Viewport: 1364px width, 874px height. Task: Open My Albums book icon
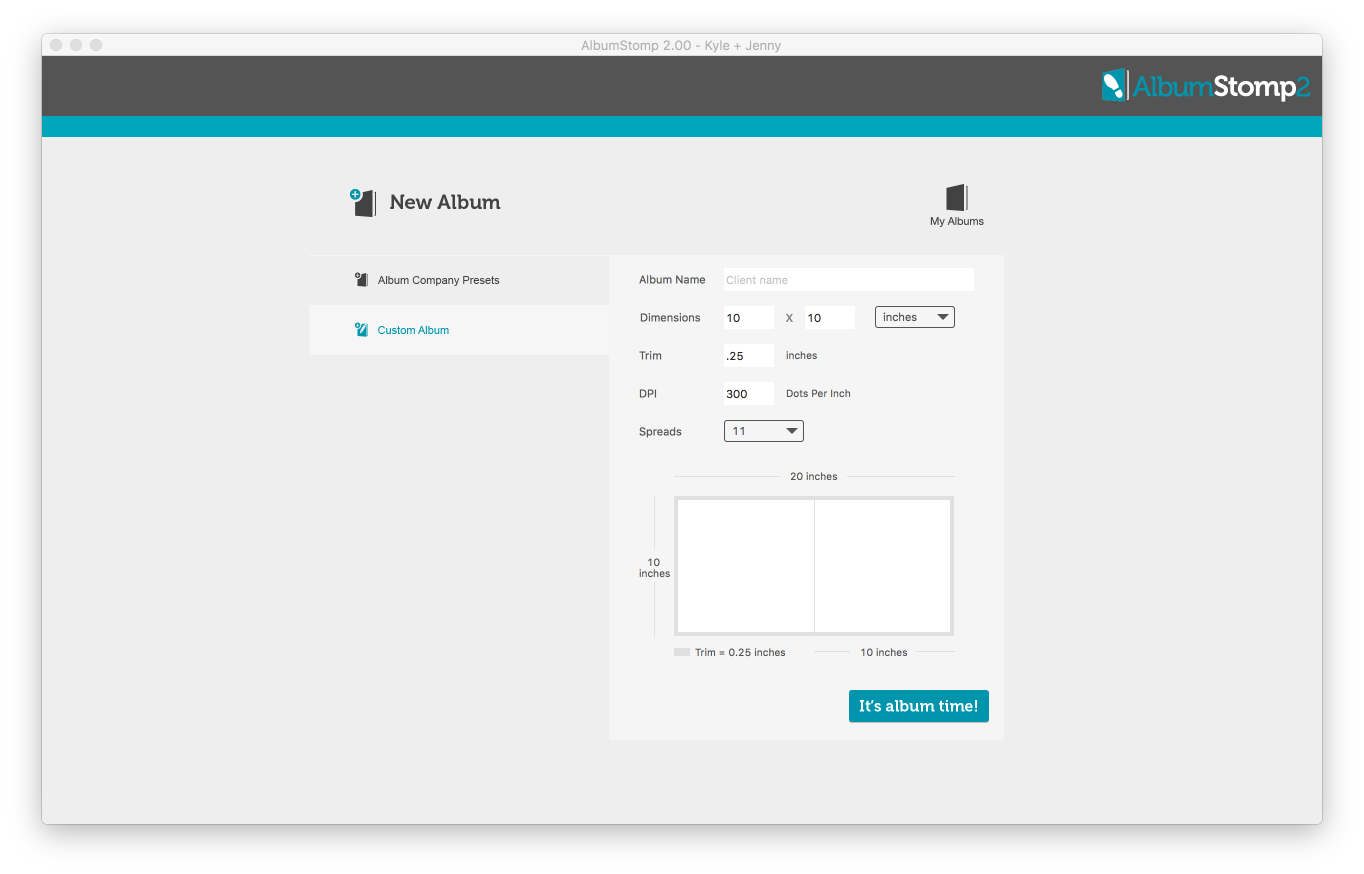point(957,197)
